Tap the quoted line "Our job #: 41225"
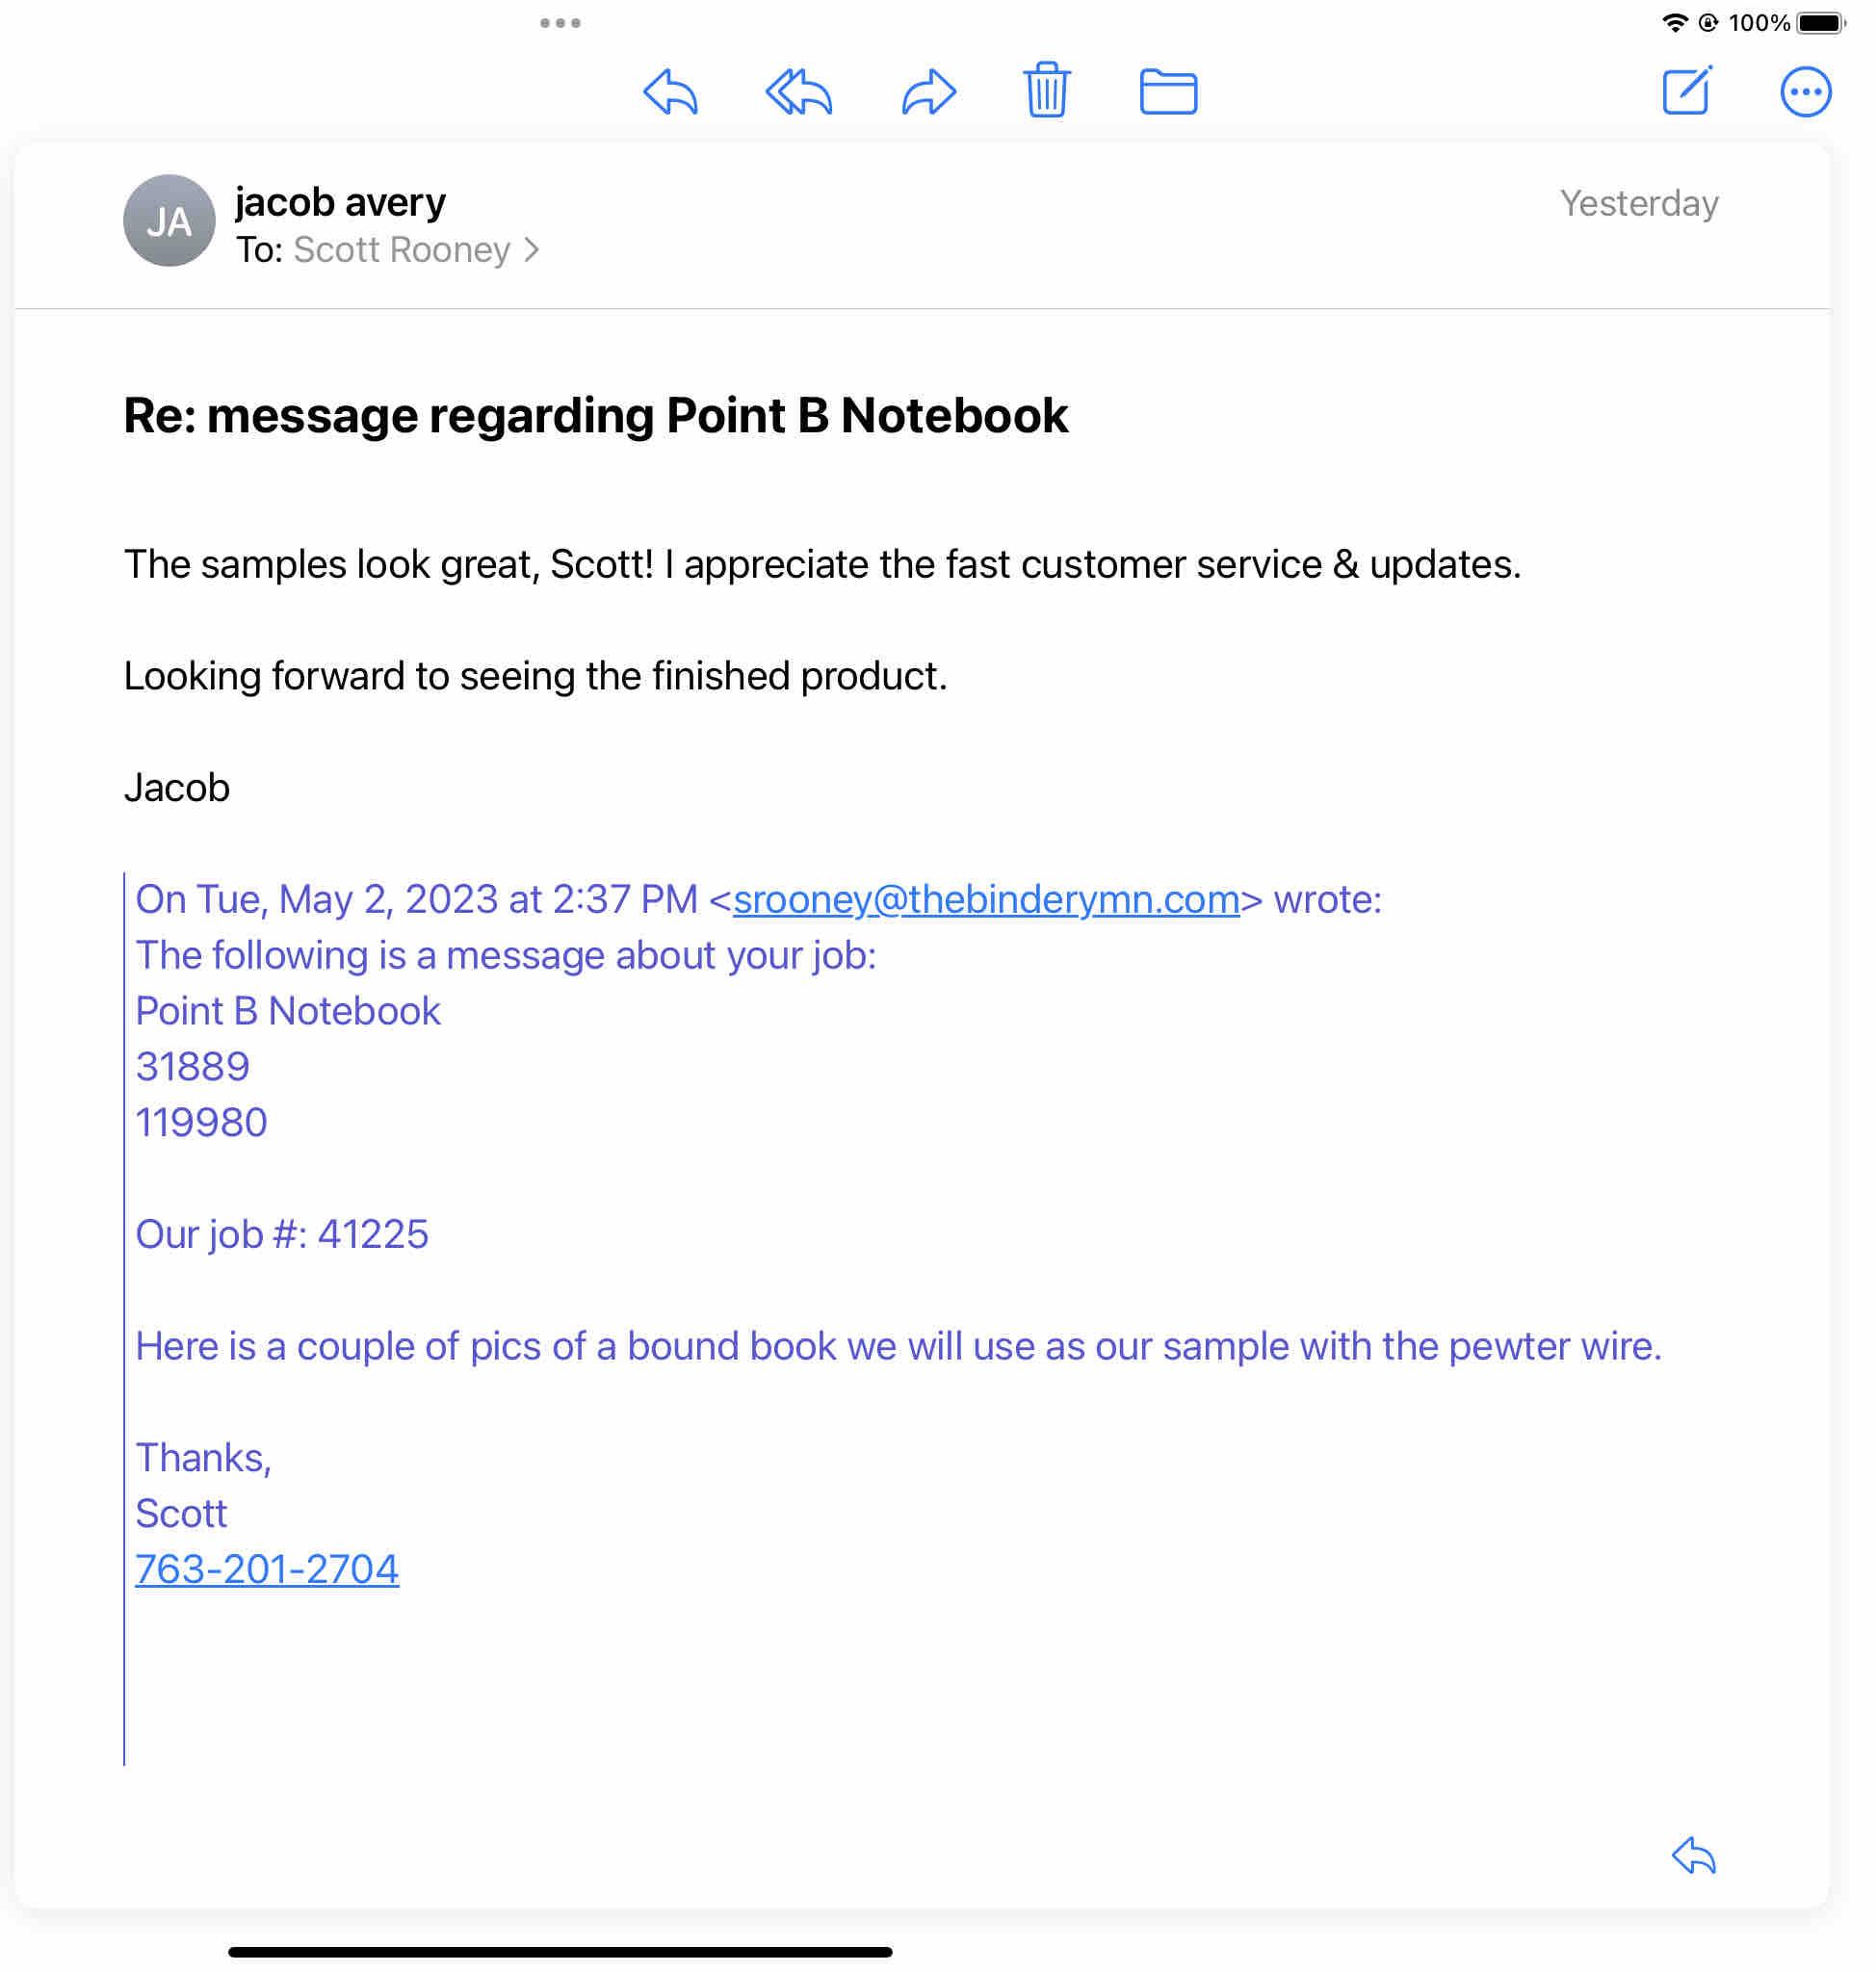This screenshot has width=1876, height=1972. click(282, 1235)
